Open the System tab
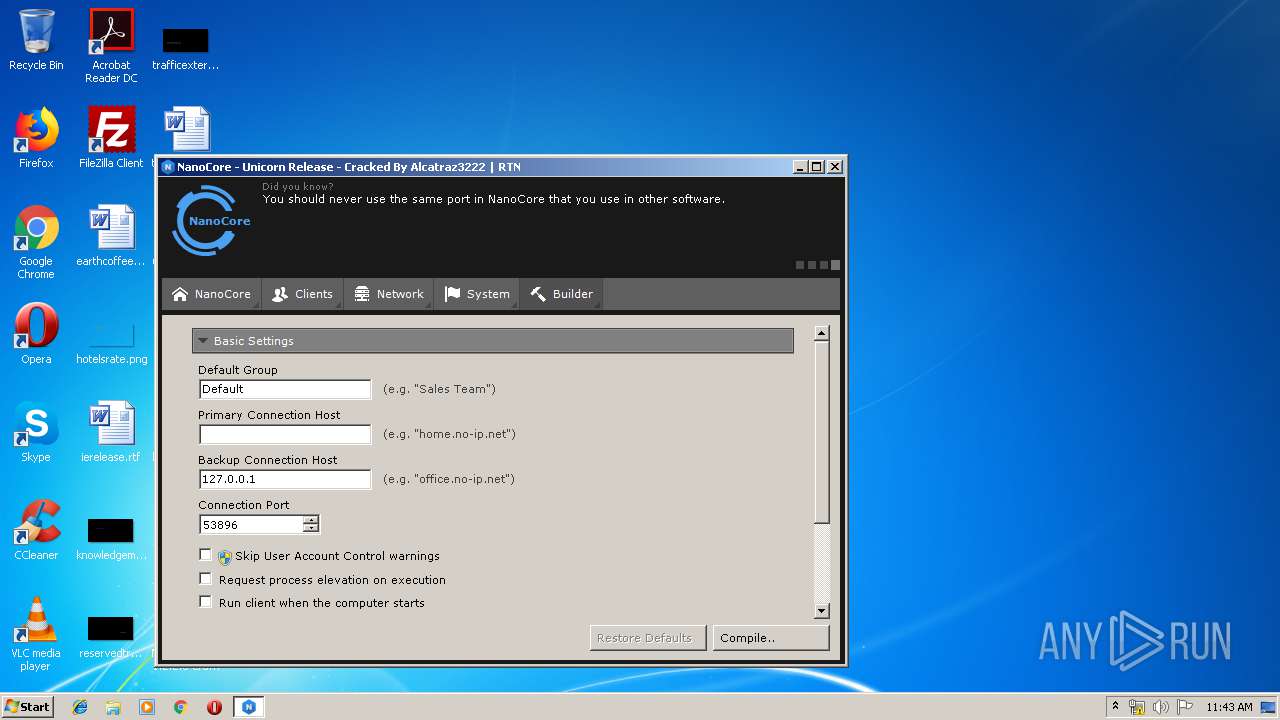This screenshot has height=720, width=1280. pos(477,294)
